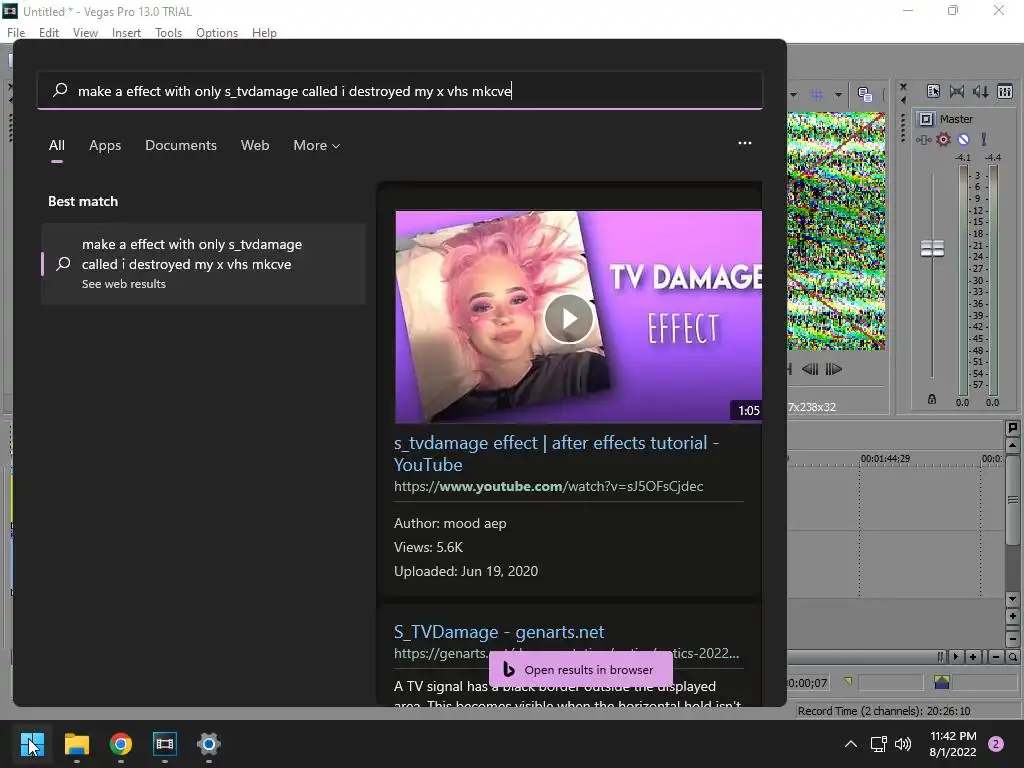Open search options three-dots menu
This screenshot has width=1024, height=768.
(744, 143)
